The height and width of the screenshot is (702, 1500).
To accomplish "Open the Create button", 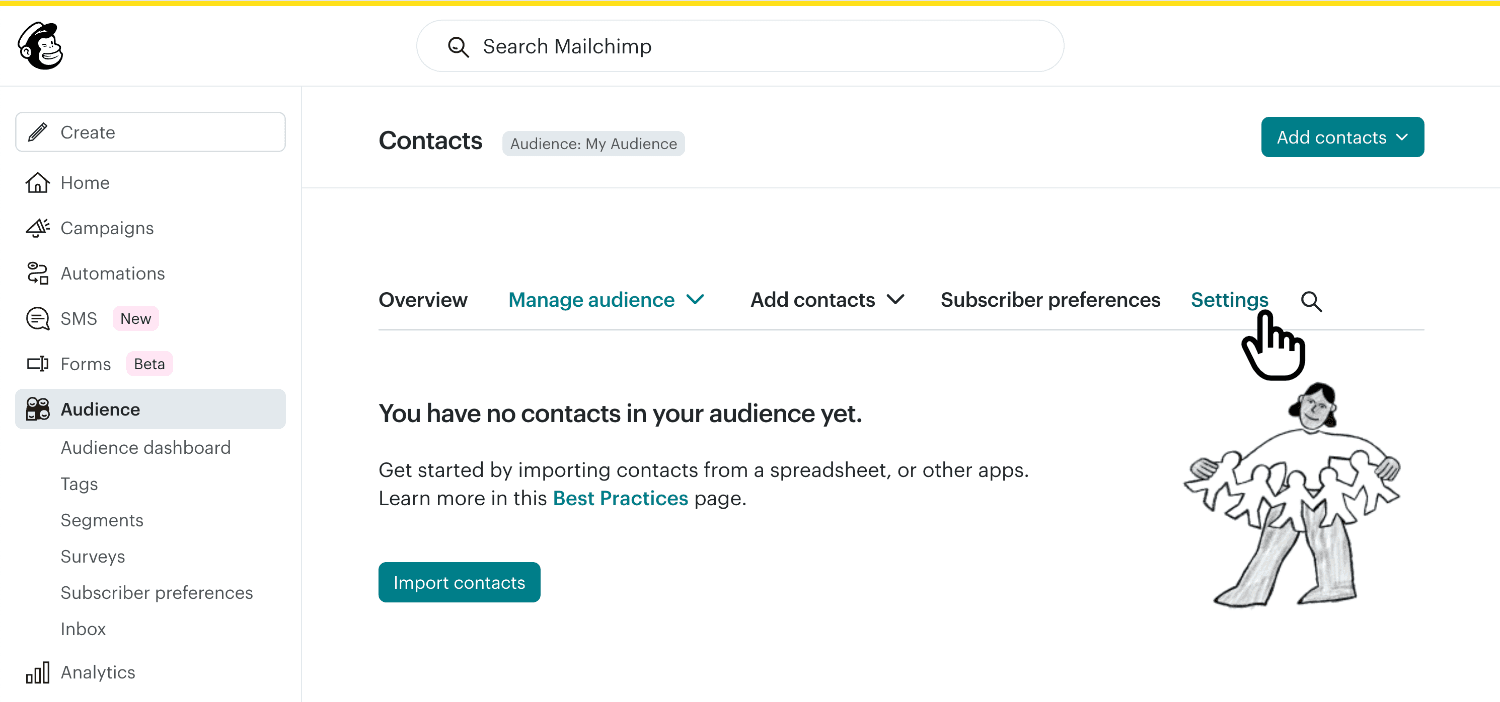I will pos(150,132).
